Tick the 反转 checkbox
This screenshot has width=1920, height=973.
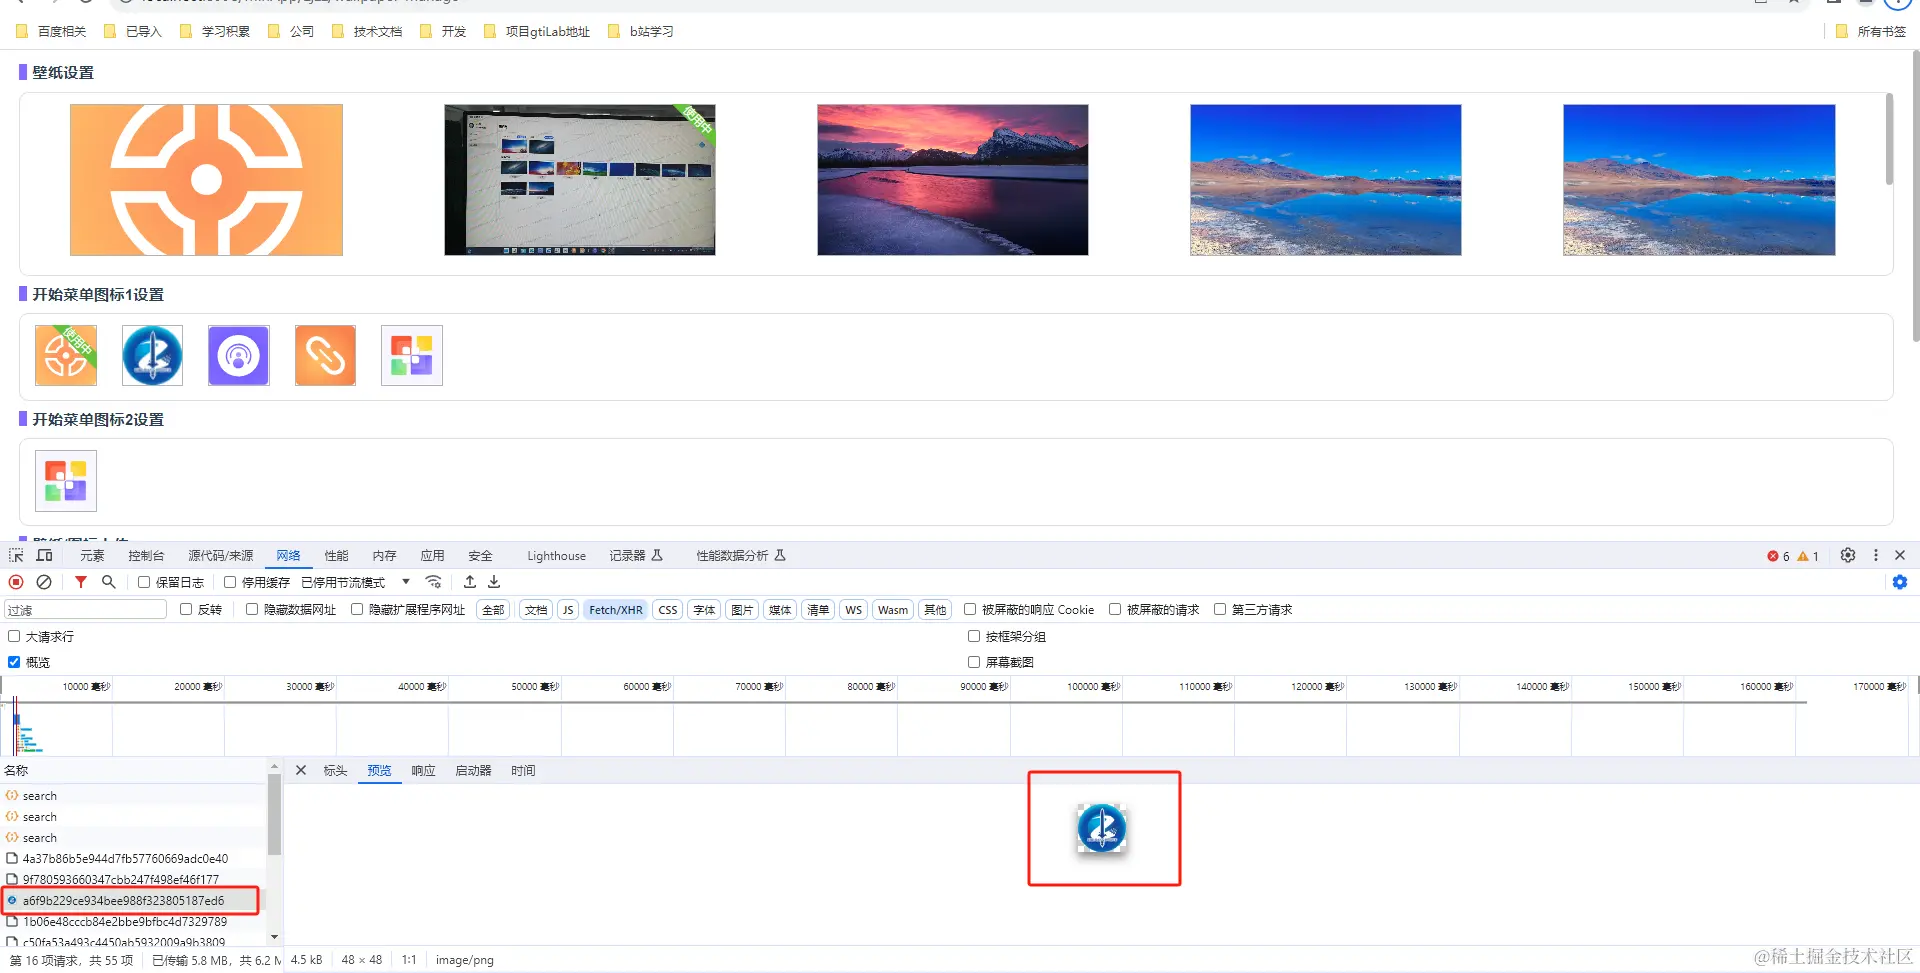pyautogui.click(x=186, y=609)
